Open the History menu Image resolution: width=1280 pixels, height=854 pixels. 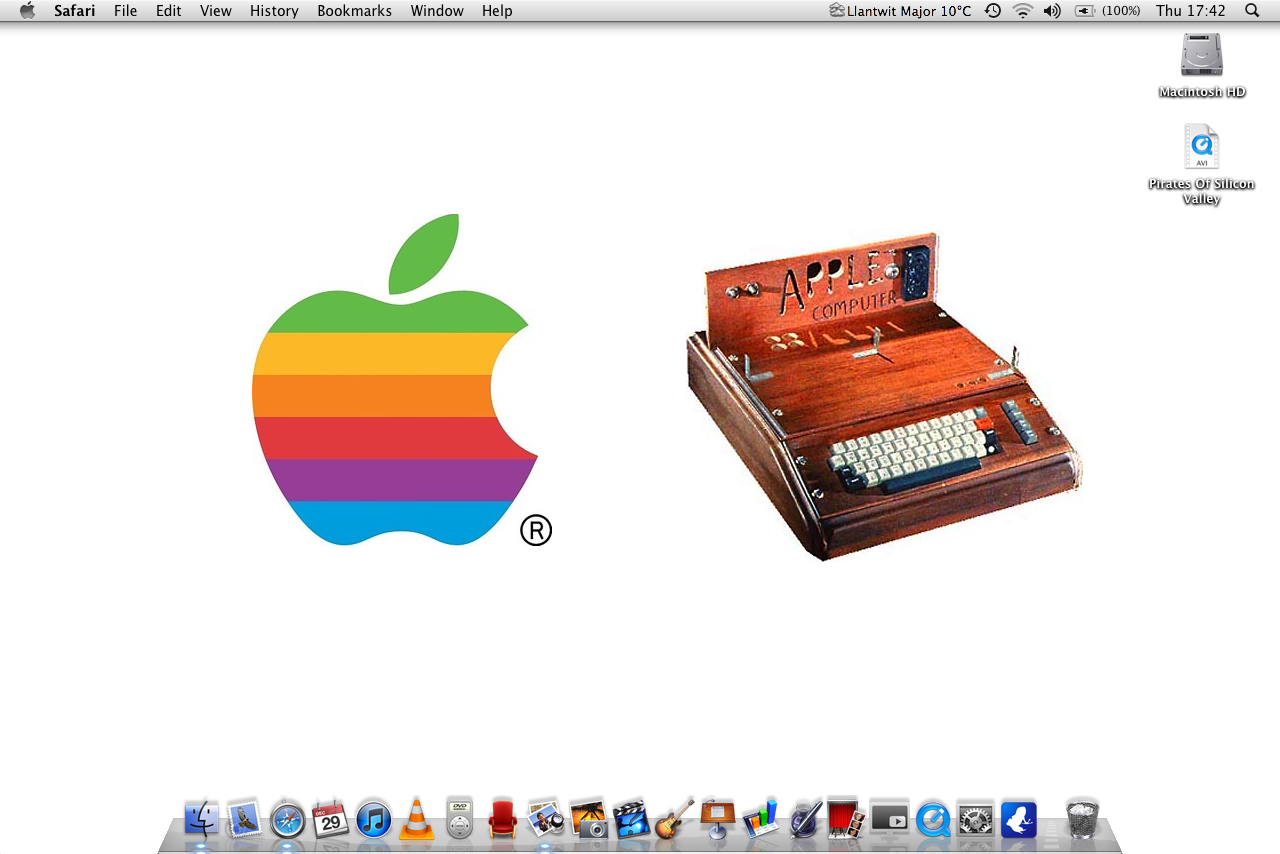coord(274,11)
